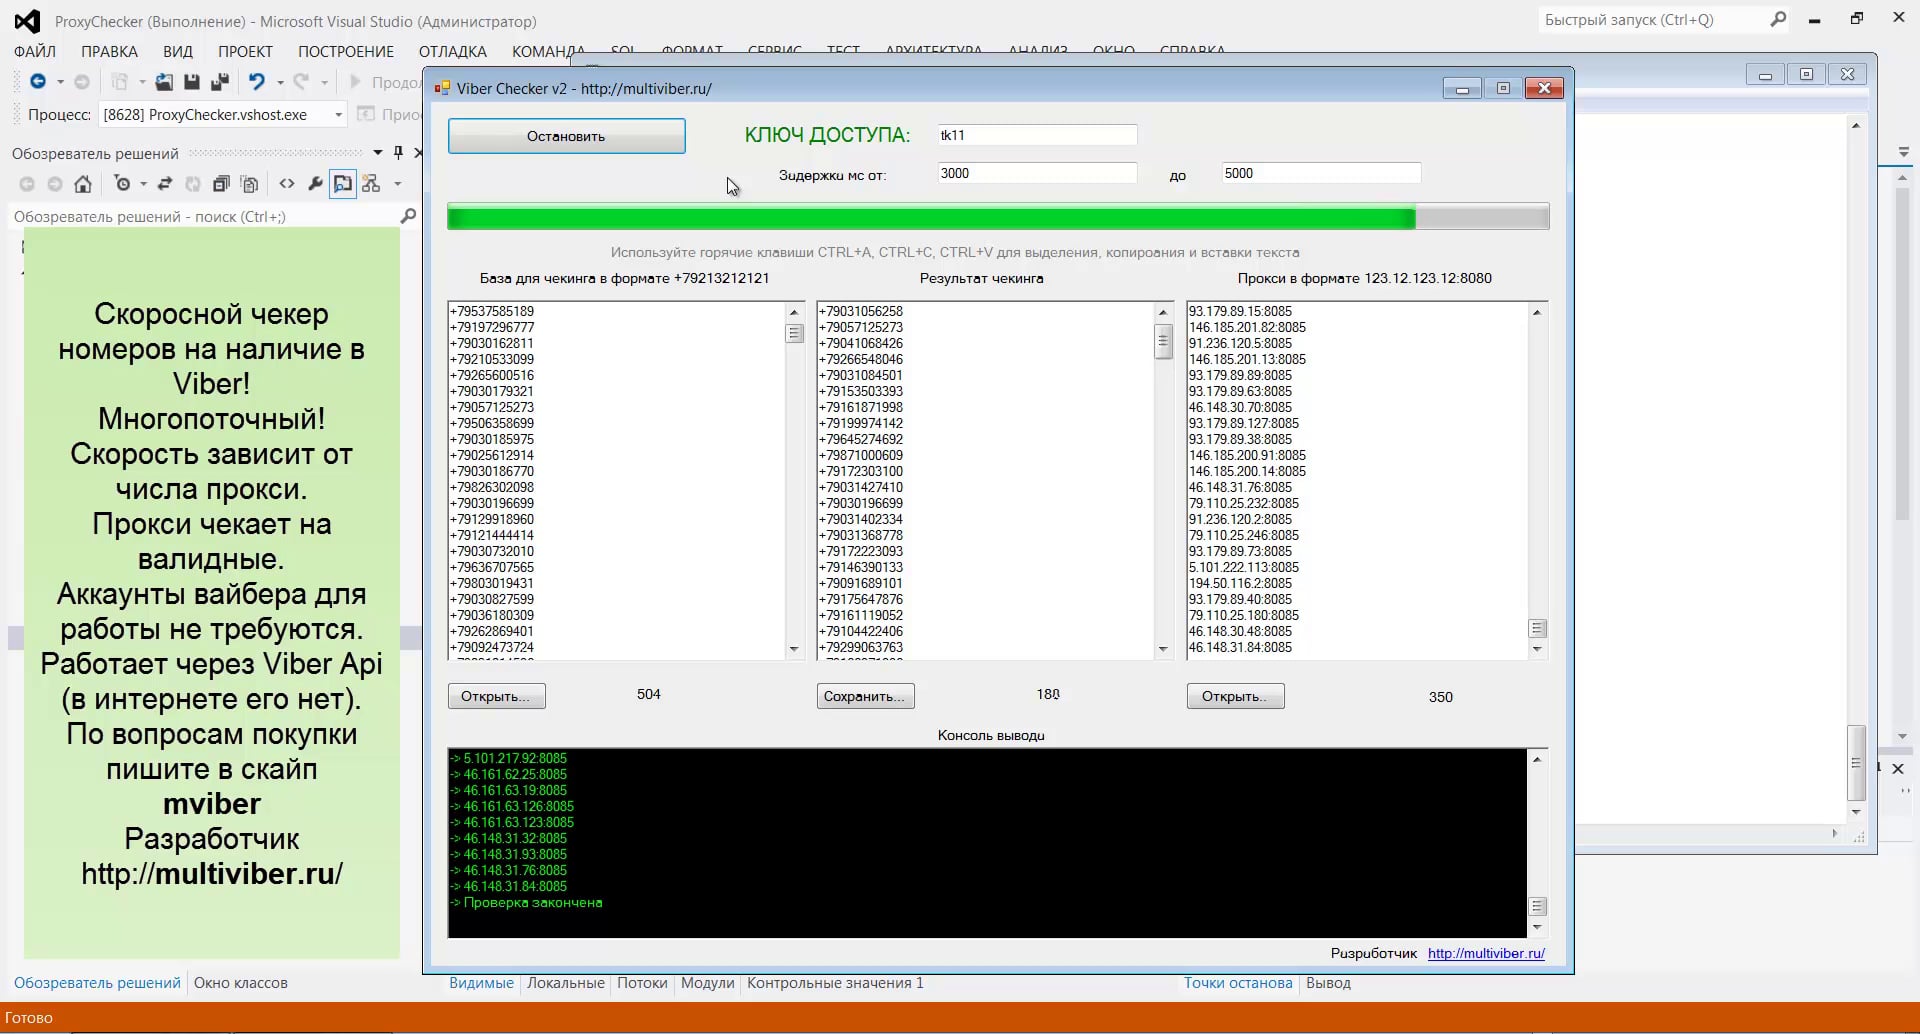Open the ФАЙЛ menu

pos(34,51)
